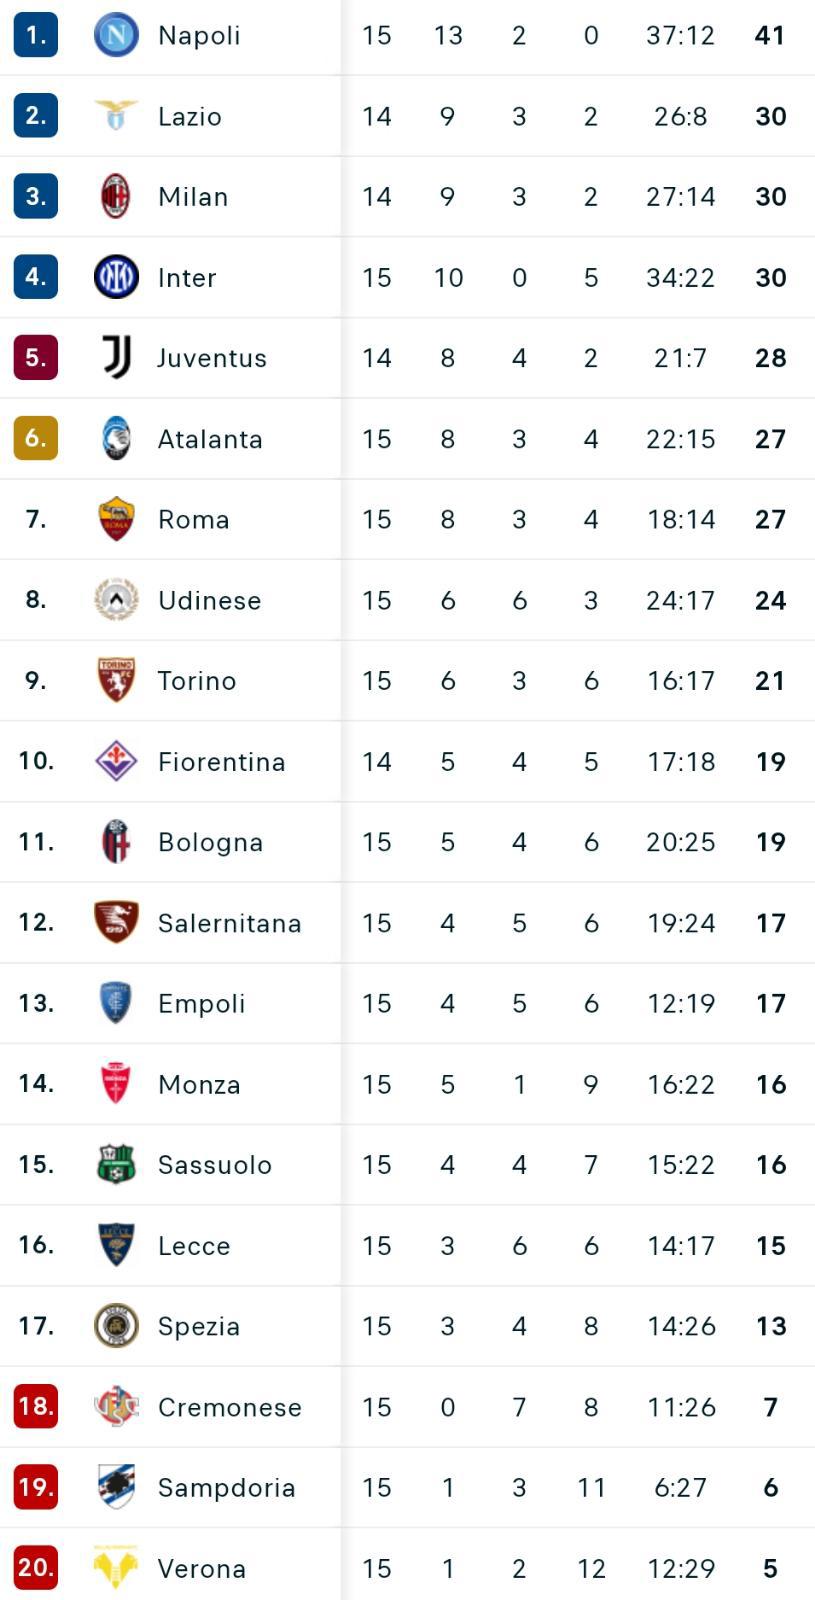Click the gold rank 6 badge
Image resolution: width=815 pixels, height=1600 pixels.
[x=36, y=438]
